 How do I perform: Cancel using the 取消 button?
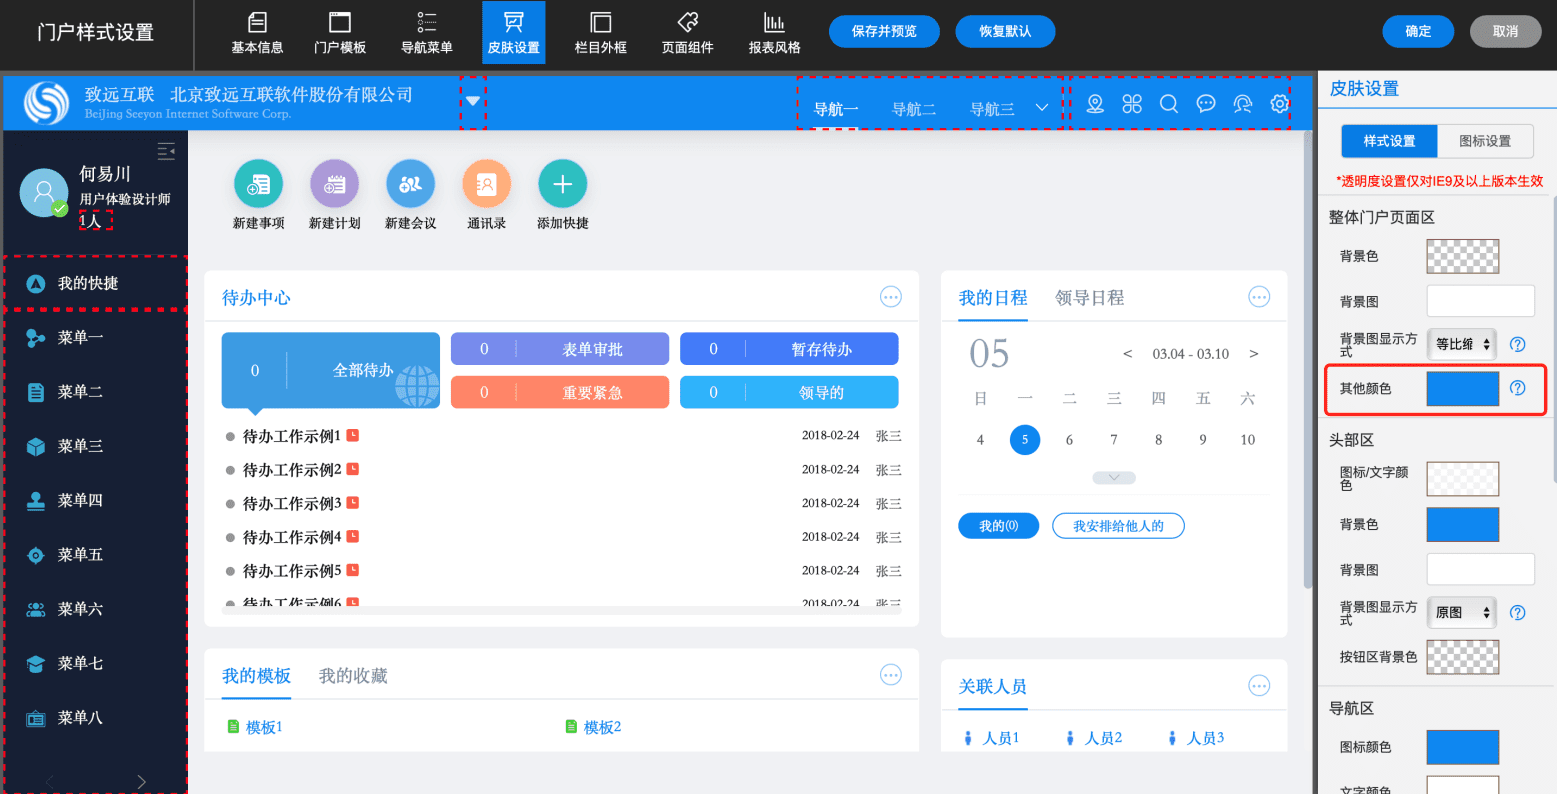pyautogui.click(x=1505, y=31)
